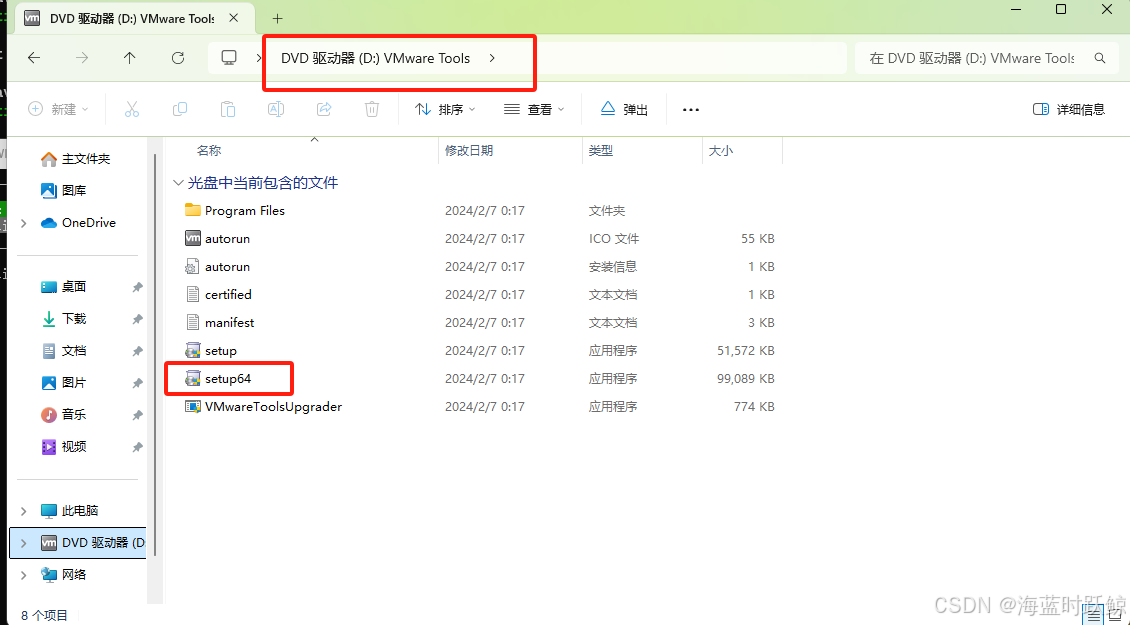Viewport: 1130px width, 625px height.
Task: Click the PC monitor icon in address bar
Action: [x=229, y=58]
